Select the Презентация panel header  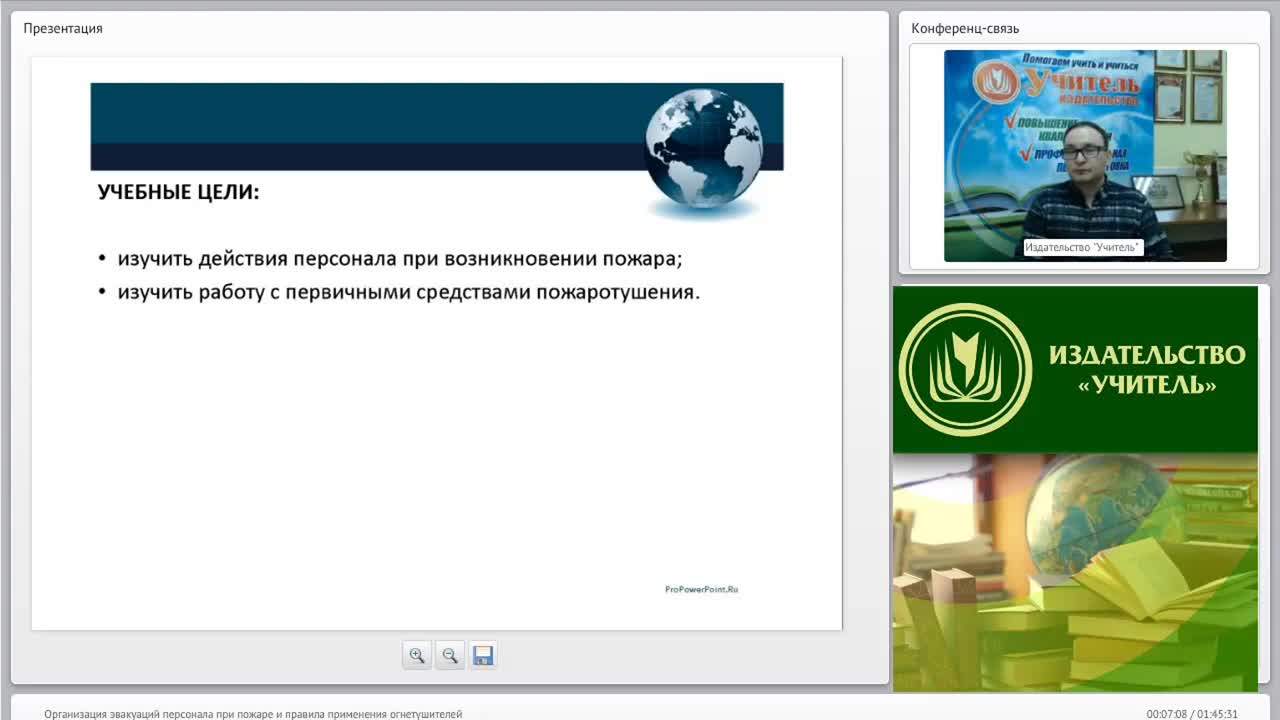click(x=63, y=28)
